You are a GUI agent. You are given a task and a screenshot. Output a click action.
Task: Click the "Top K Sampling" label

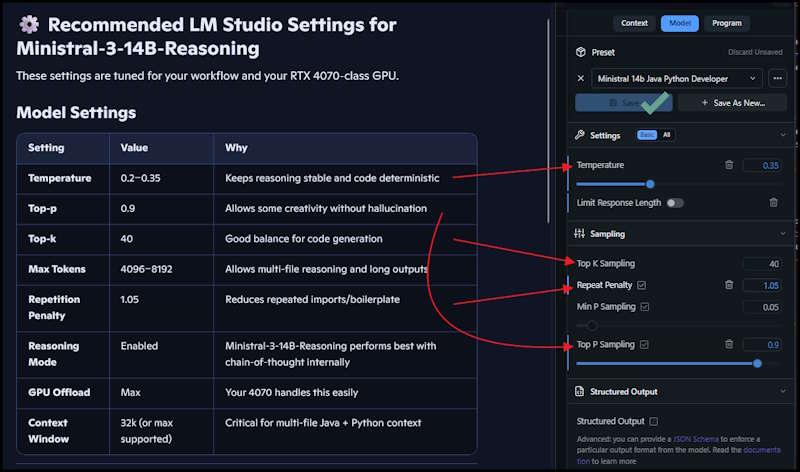tap(606, 263)
